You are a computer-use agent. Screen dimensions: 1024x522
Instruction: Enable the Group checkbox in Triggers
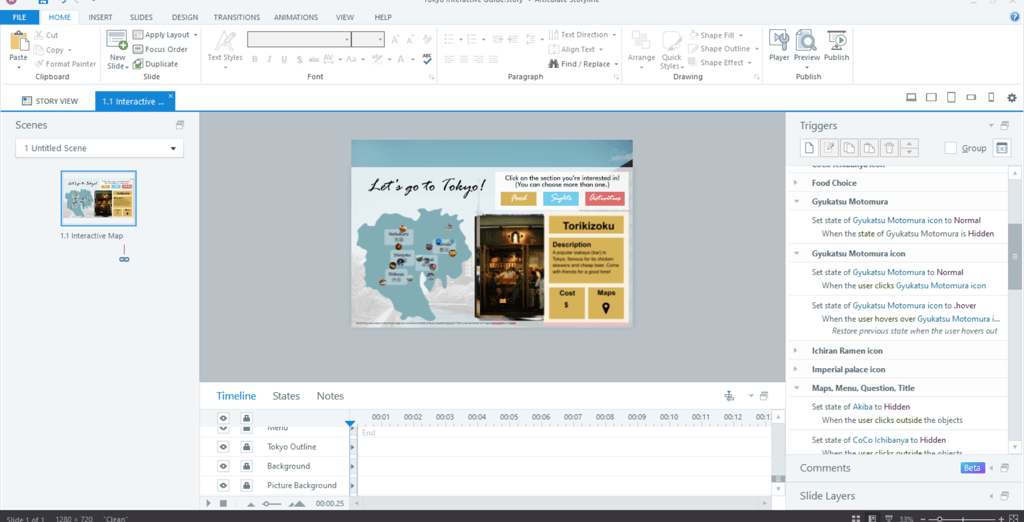(x=951, y=148)
